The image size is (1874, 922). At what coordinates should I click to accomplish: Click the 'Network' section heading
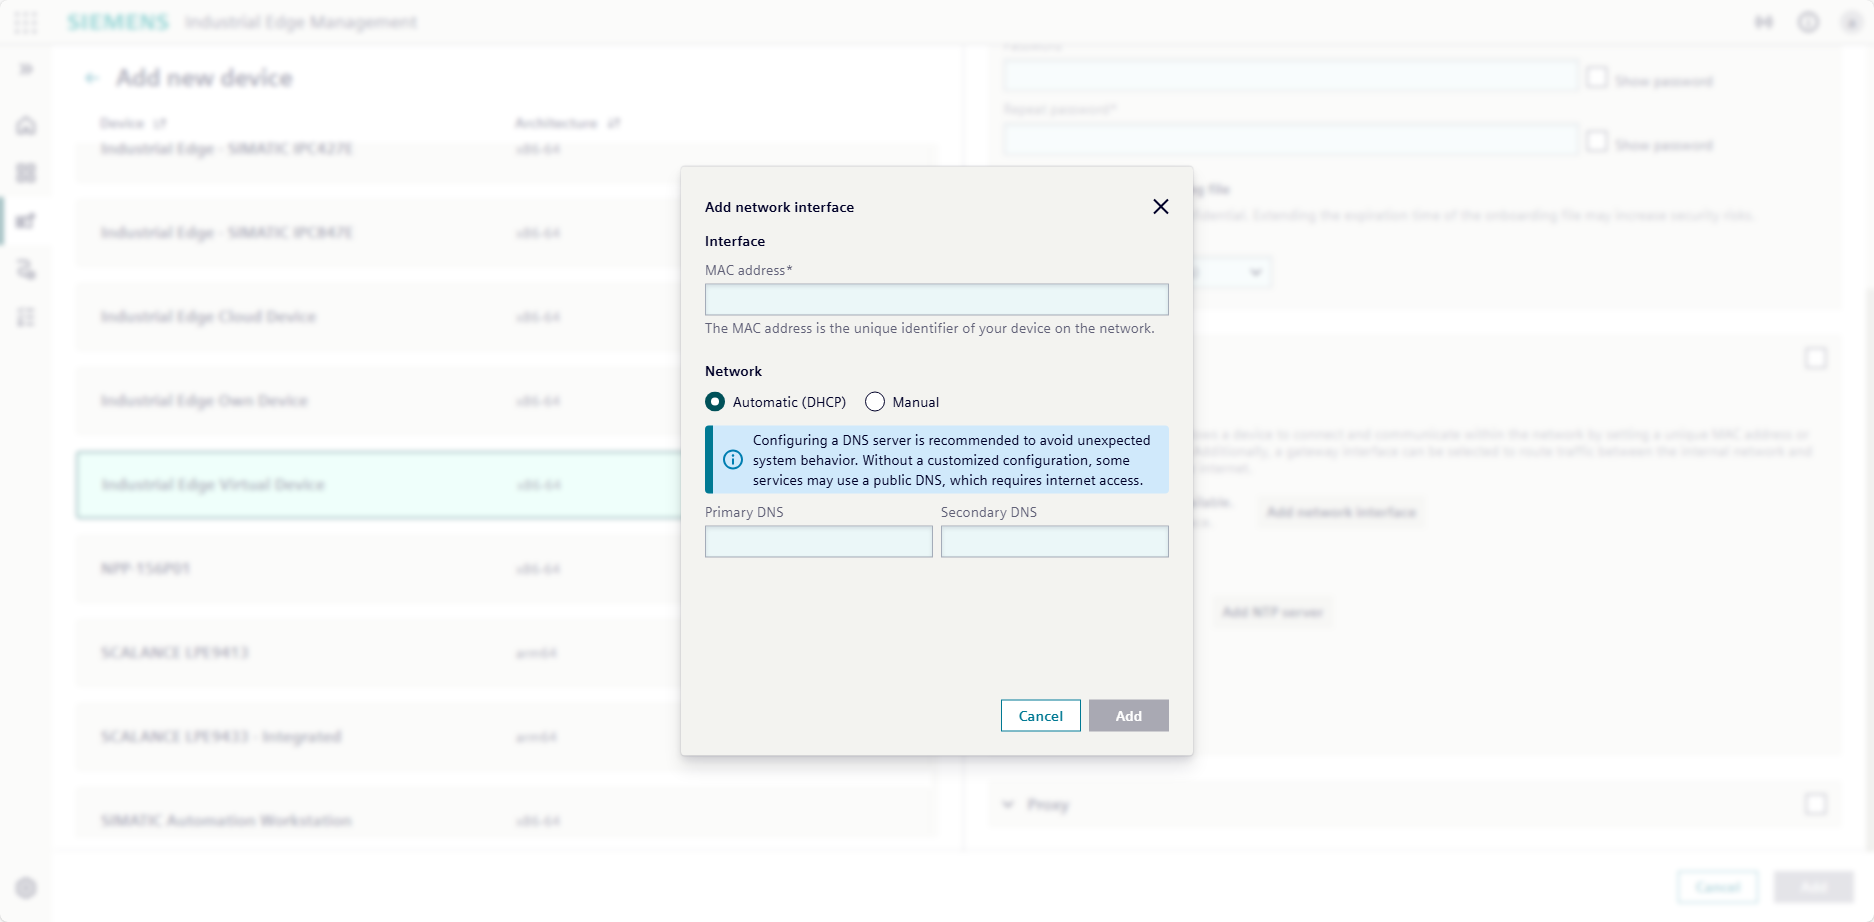[733, 371]
